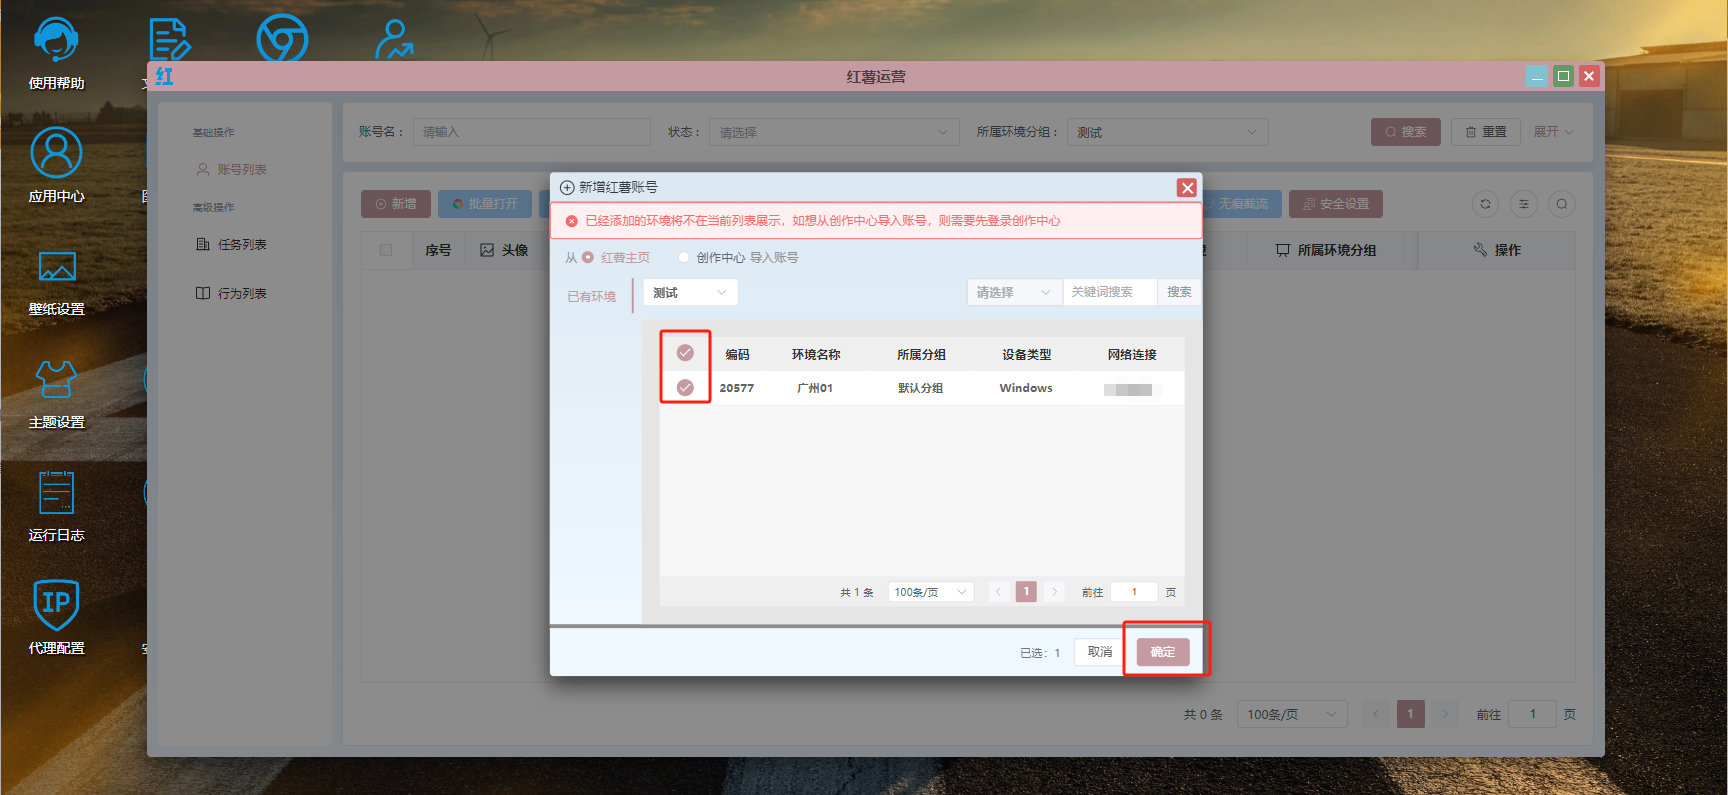The width and height of the screenshot is (1728, 795).
Task: Click the round search icon above the table
Action: pos(1561,204)
